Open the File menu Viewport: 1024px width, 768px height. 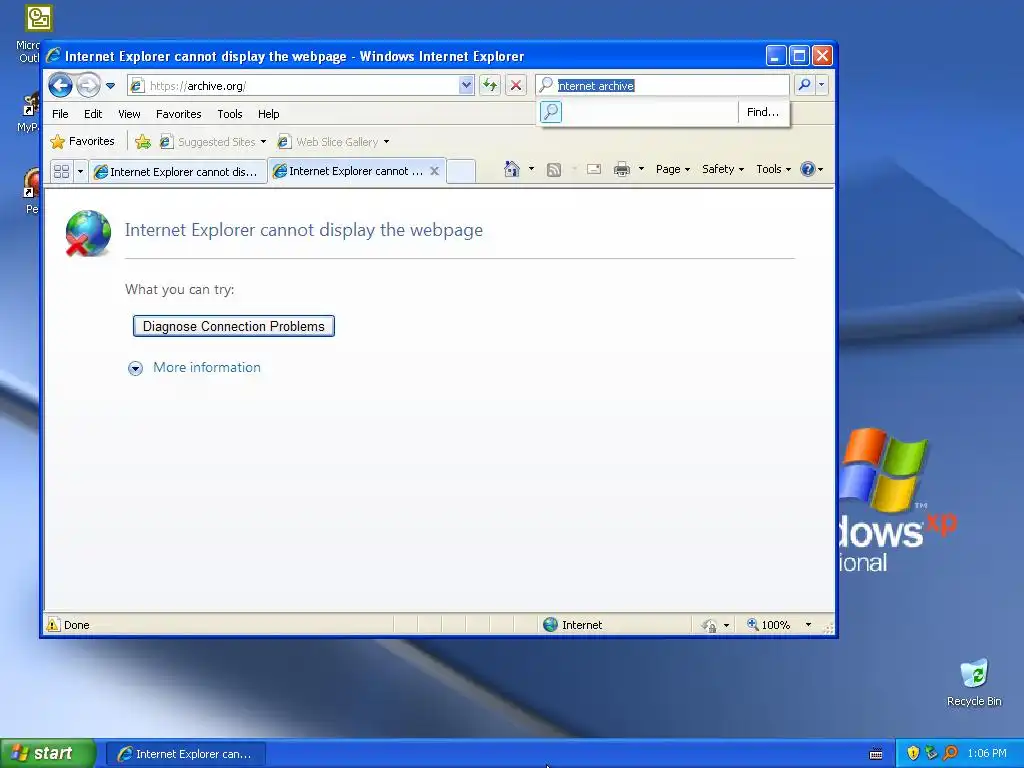tap(60, 114)
